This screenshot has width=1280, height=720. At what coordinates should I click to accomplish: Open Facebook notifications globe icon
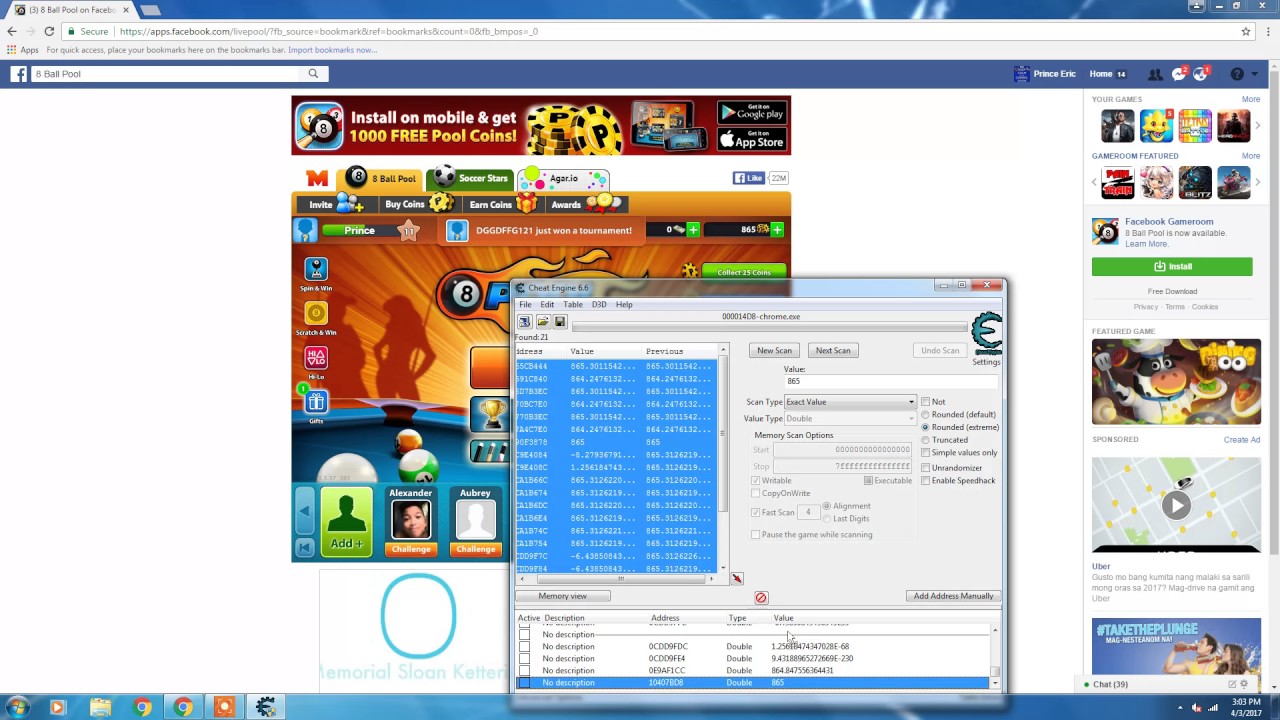tap(1201, 74)
